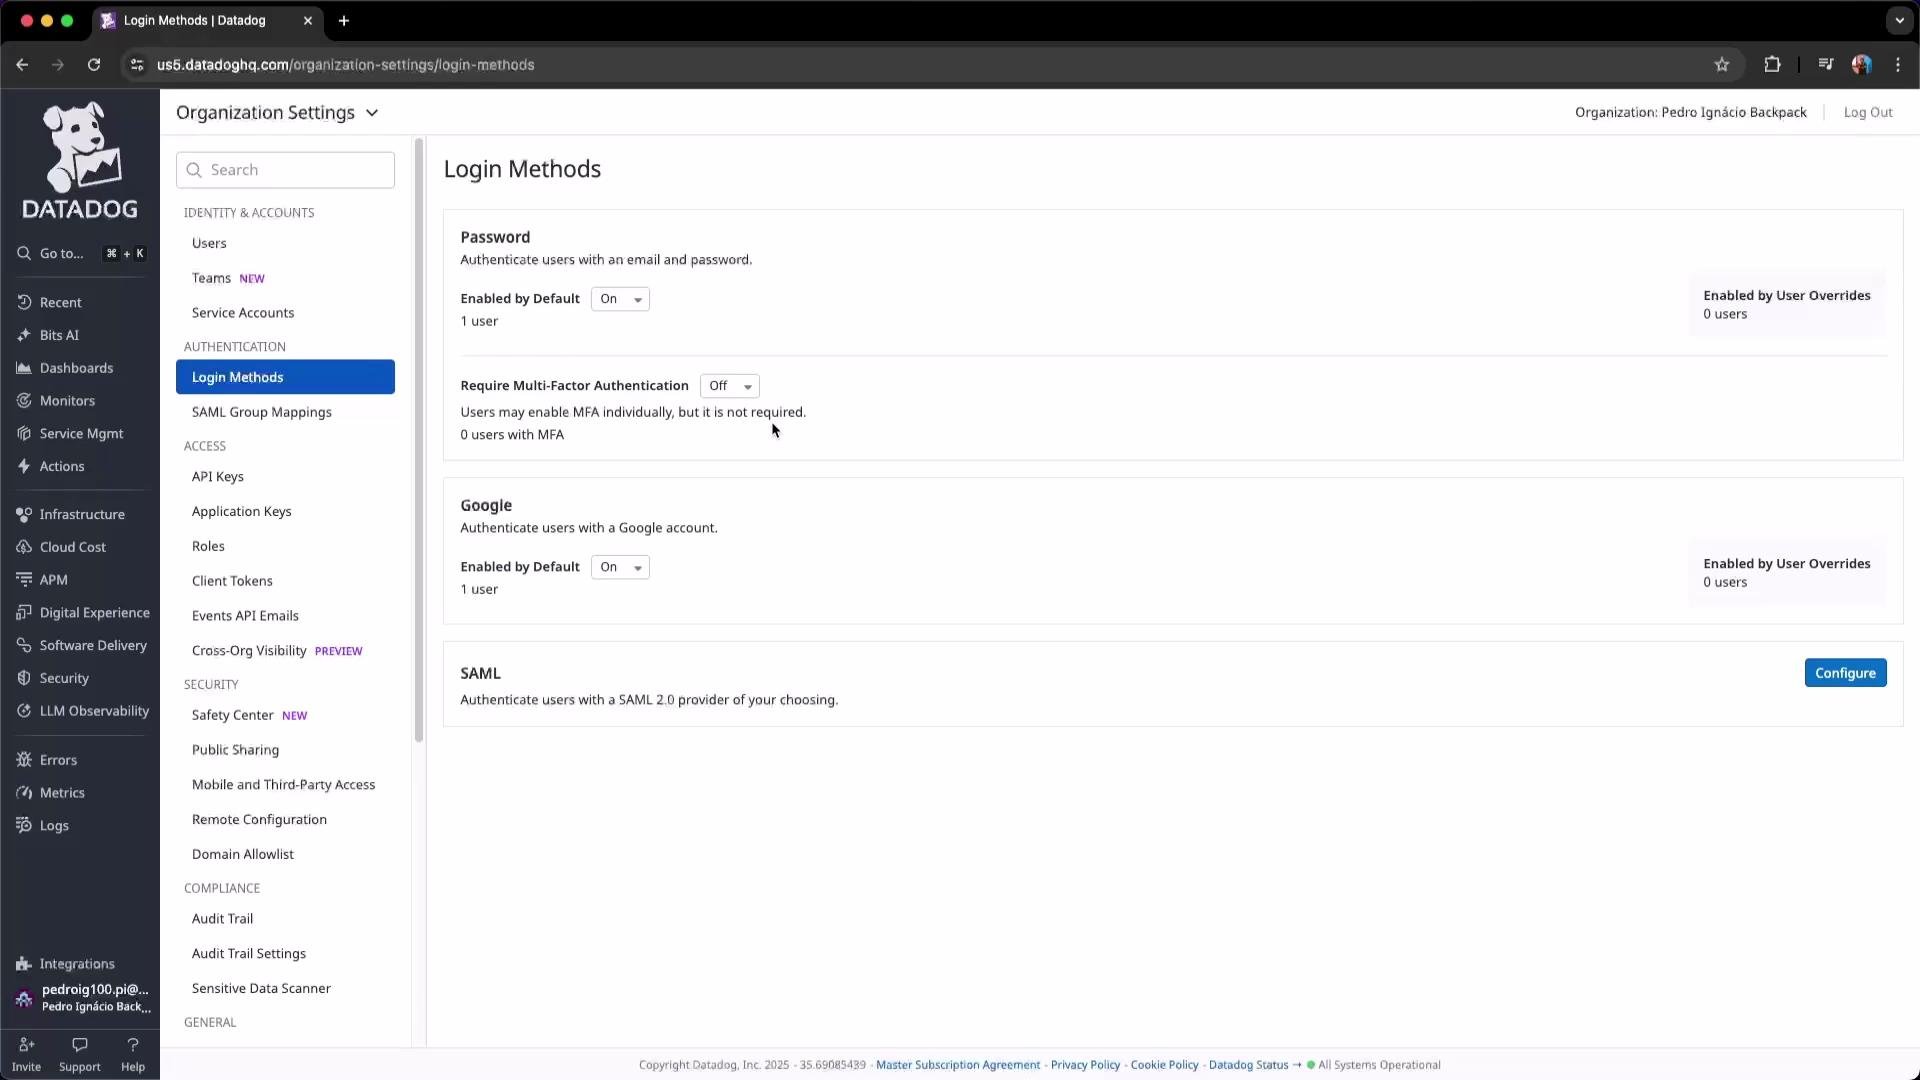Screen dimensions: 1920x1080
Task: Open Require Multi-Factor Authentication dropdown
Action: click(729, 386)
